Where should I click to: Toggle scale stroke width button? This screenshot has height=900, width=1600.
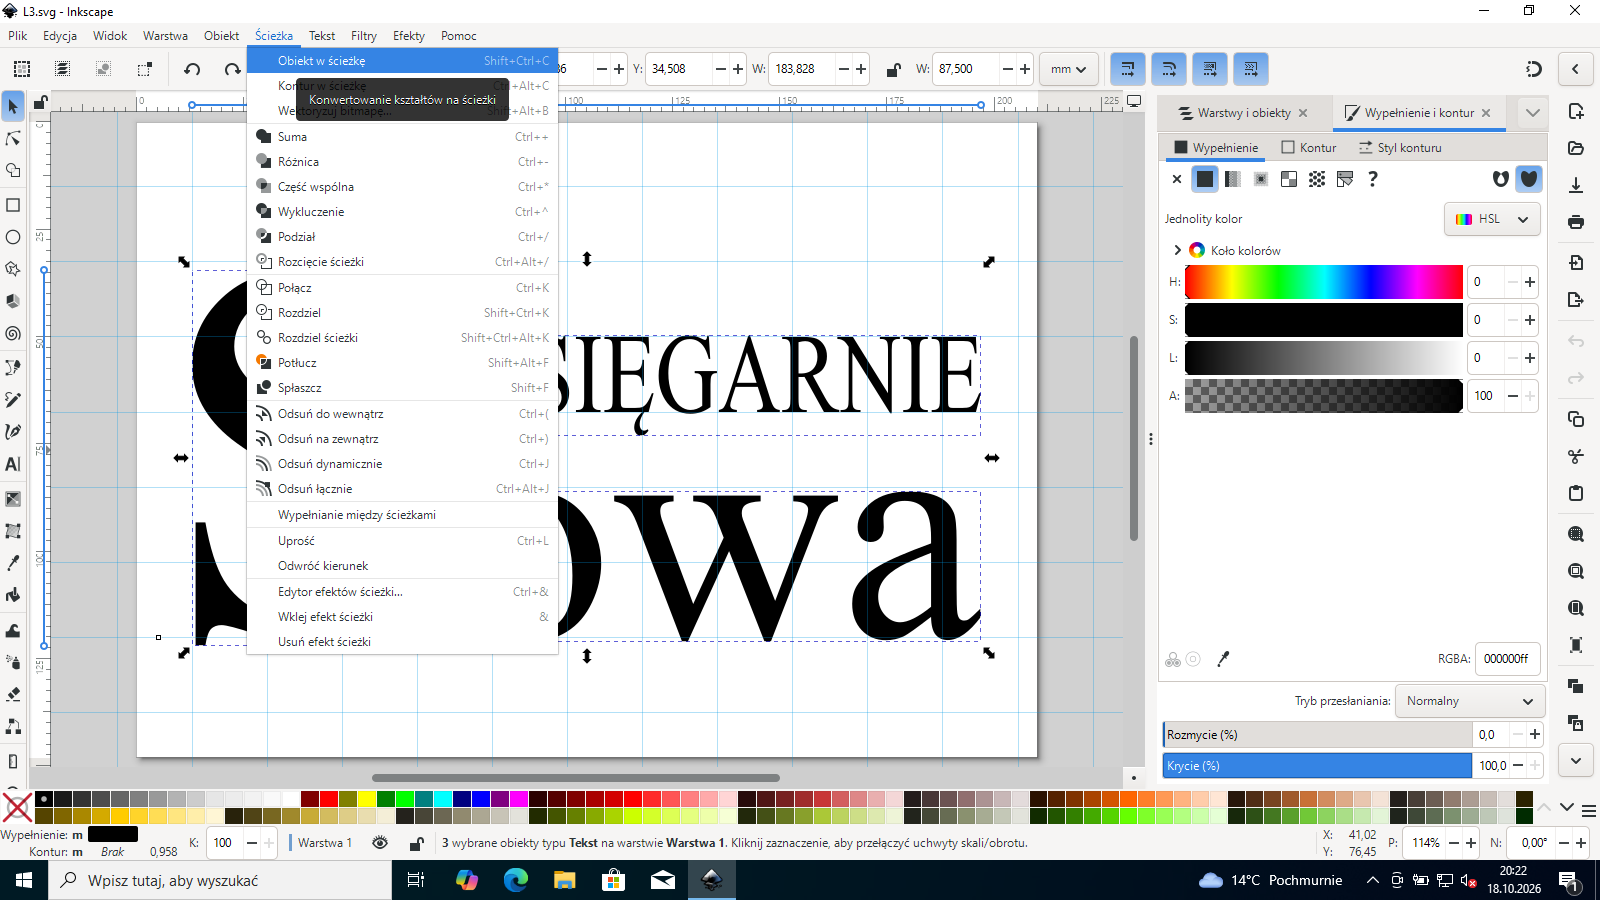pos(1128,69)
